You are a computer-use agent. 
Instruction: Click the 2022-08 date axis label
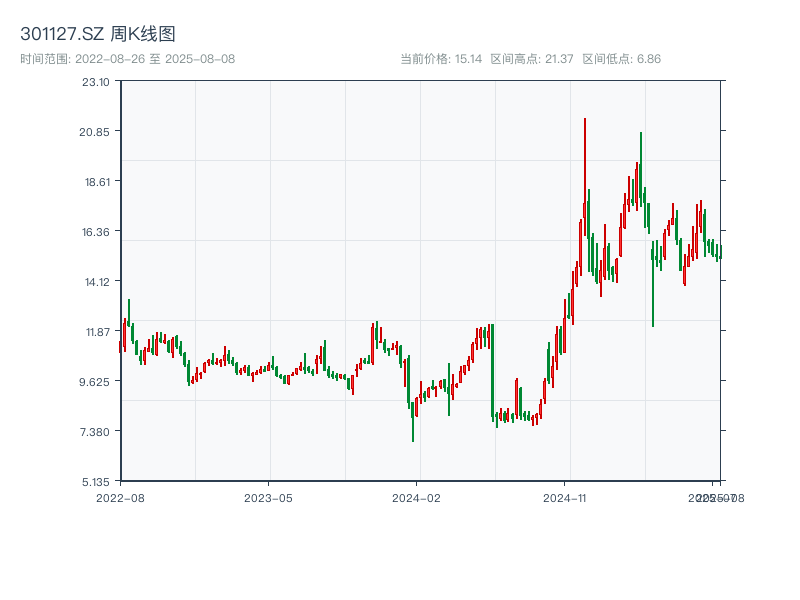120,497
